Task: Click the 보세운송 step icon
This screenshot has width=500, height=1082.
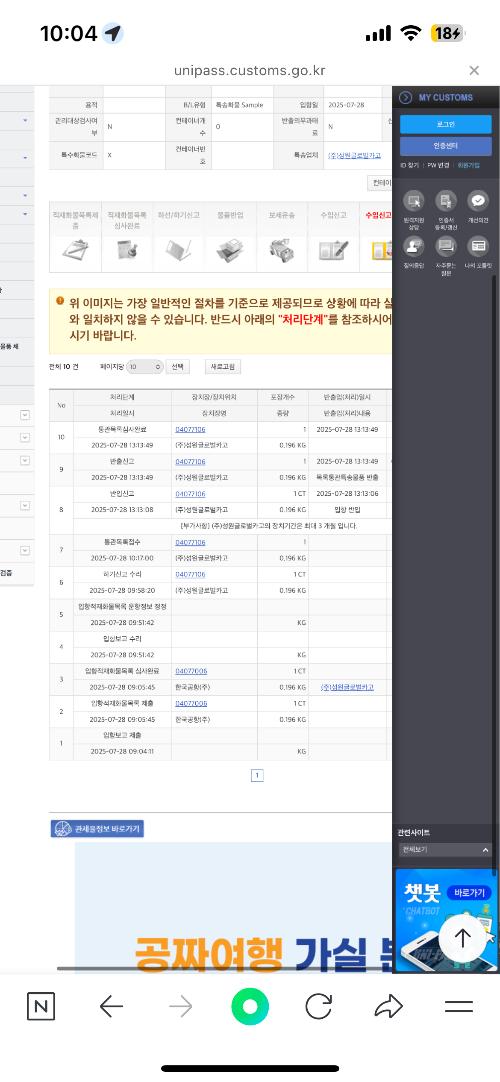Action: coord(282,249)
